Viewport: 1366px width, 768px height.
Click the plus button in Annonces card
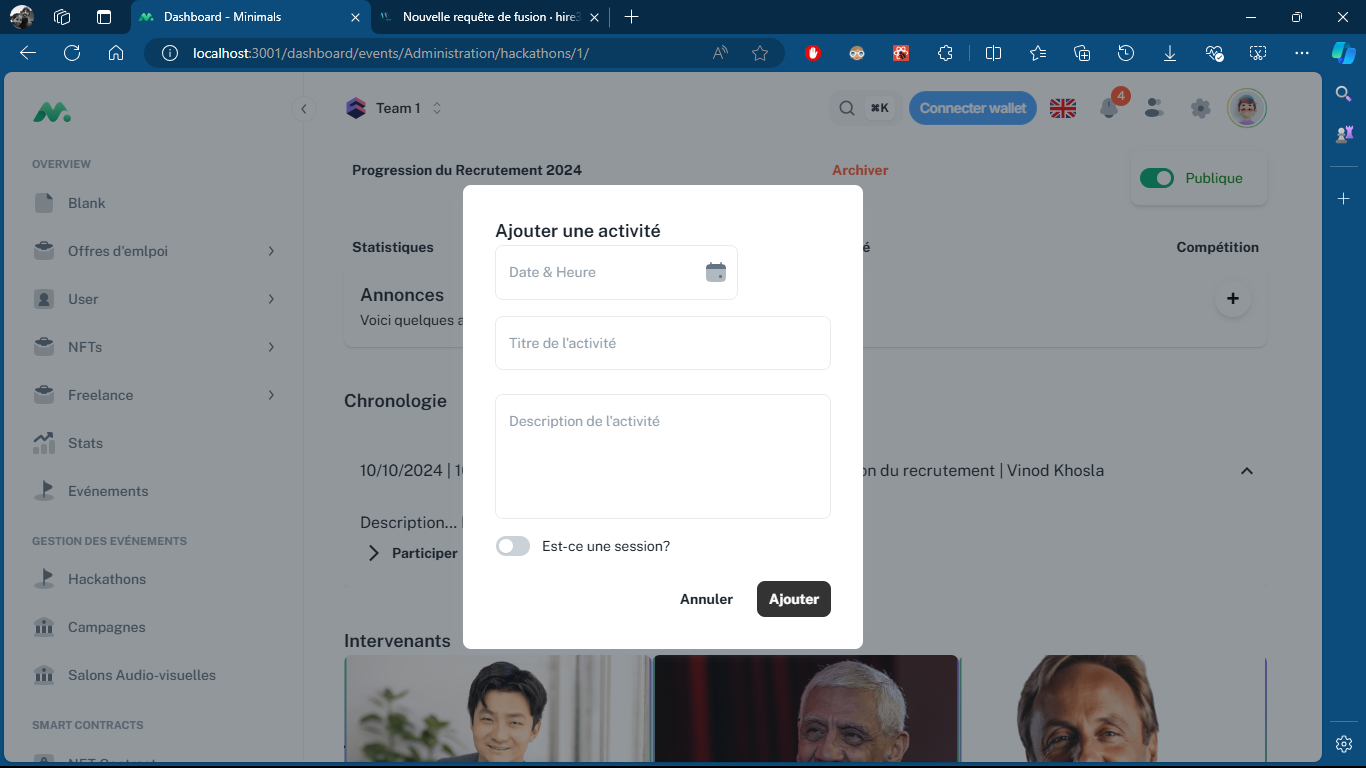click(1232, 298)
